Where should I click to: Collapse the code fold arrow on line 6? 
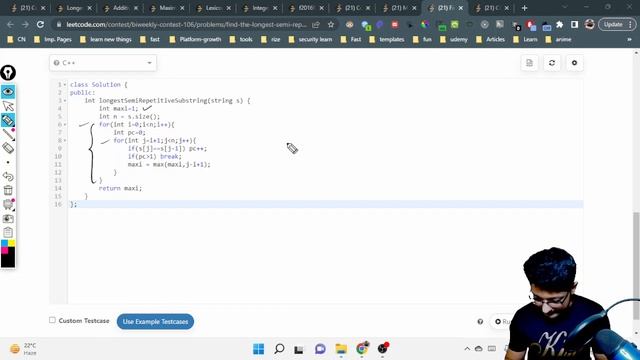pyautogui.click(x=65, y=124)
